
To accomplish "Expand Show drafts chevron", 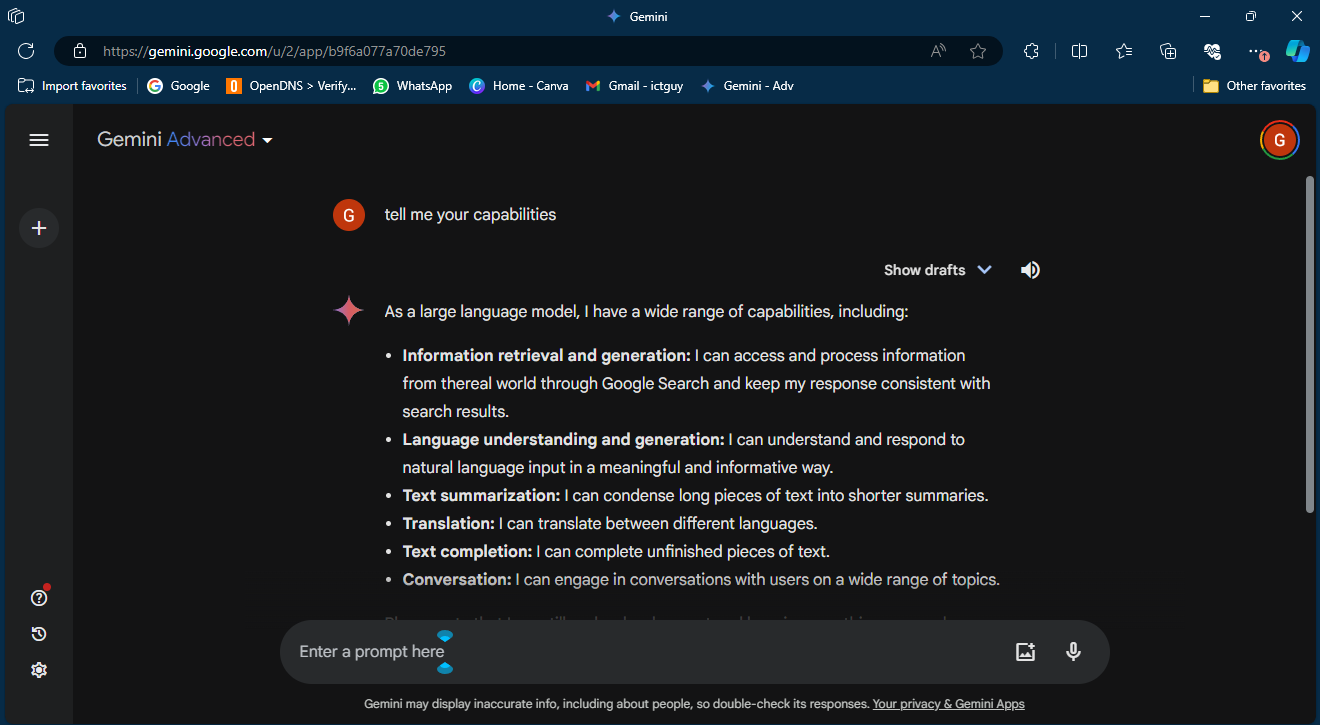I will tap(984, 270).
